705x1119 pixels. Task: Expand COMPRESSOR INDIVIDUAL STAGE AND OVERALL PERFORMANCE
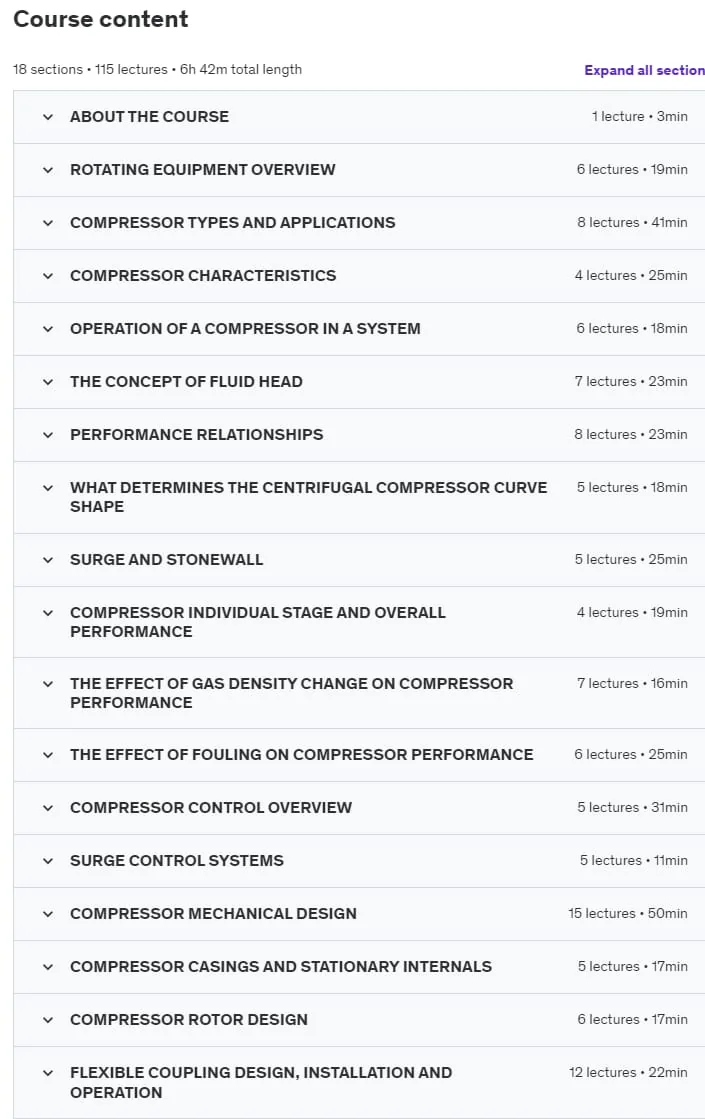pos(359,622)
